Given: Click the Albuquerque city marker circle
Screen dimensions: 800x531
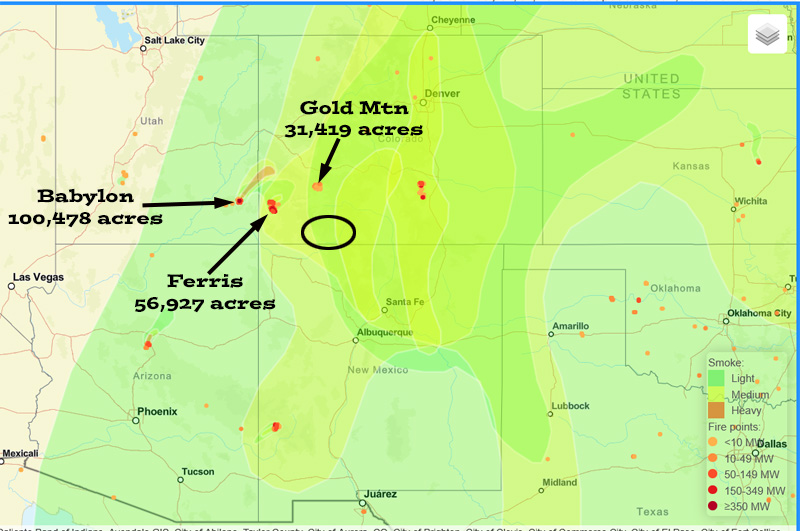Looking at the screenshot, I should pyautogui.click(x=356, y=340).
